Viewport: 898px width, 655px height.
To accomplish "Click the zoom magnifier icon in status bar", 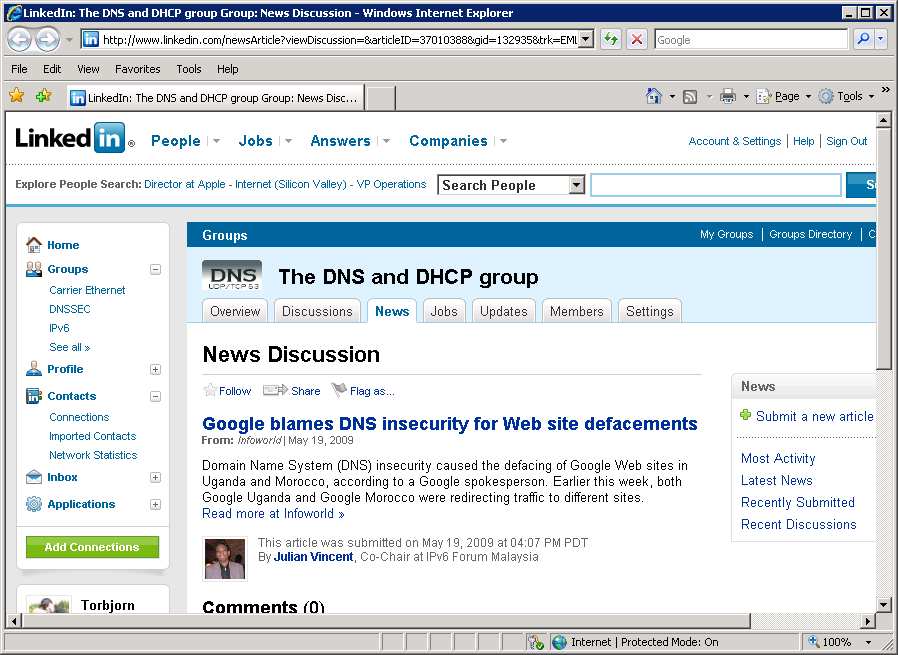I will 813,642.
